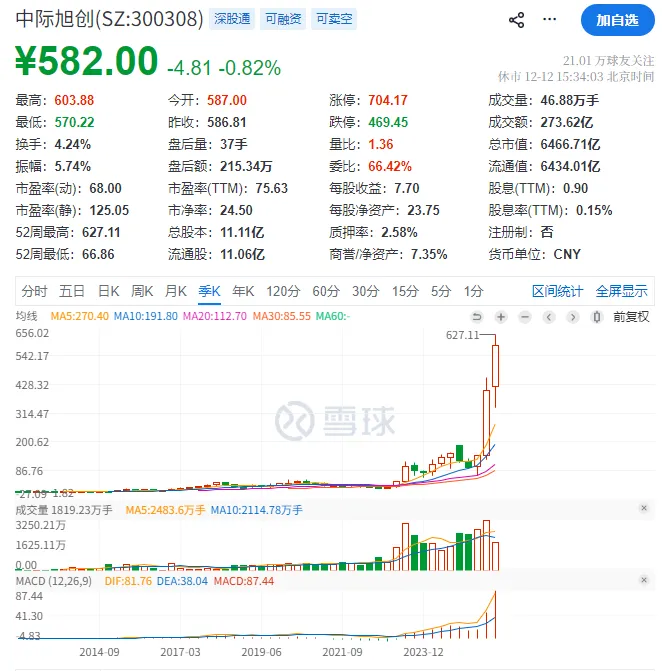Click the DEA:38.04 value

pos(182,581)
